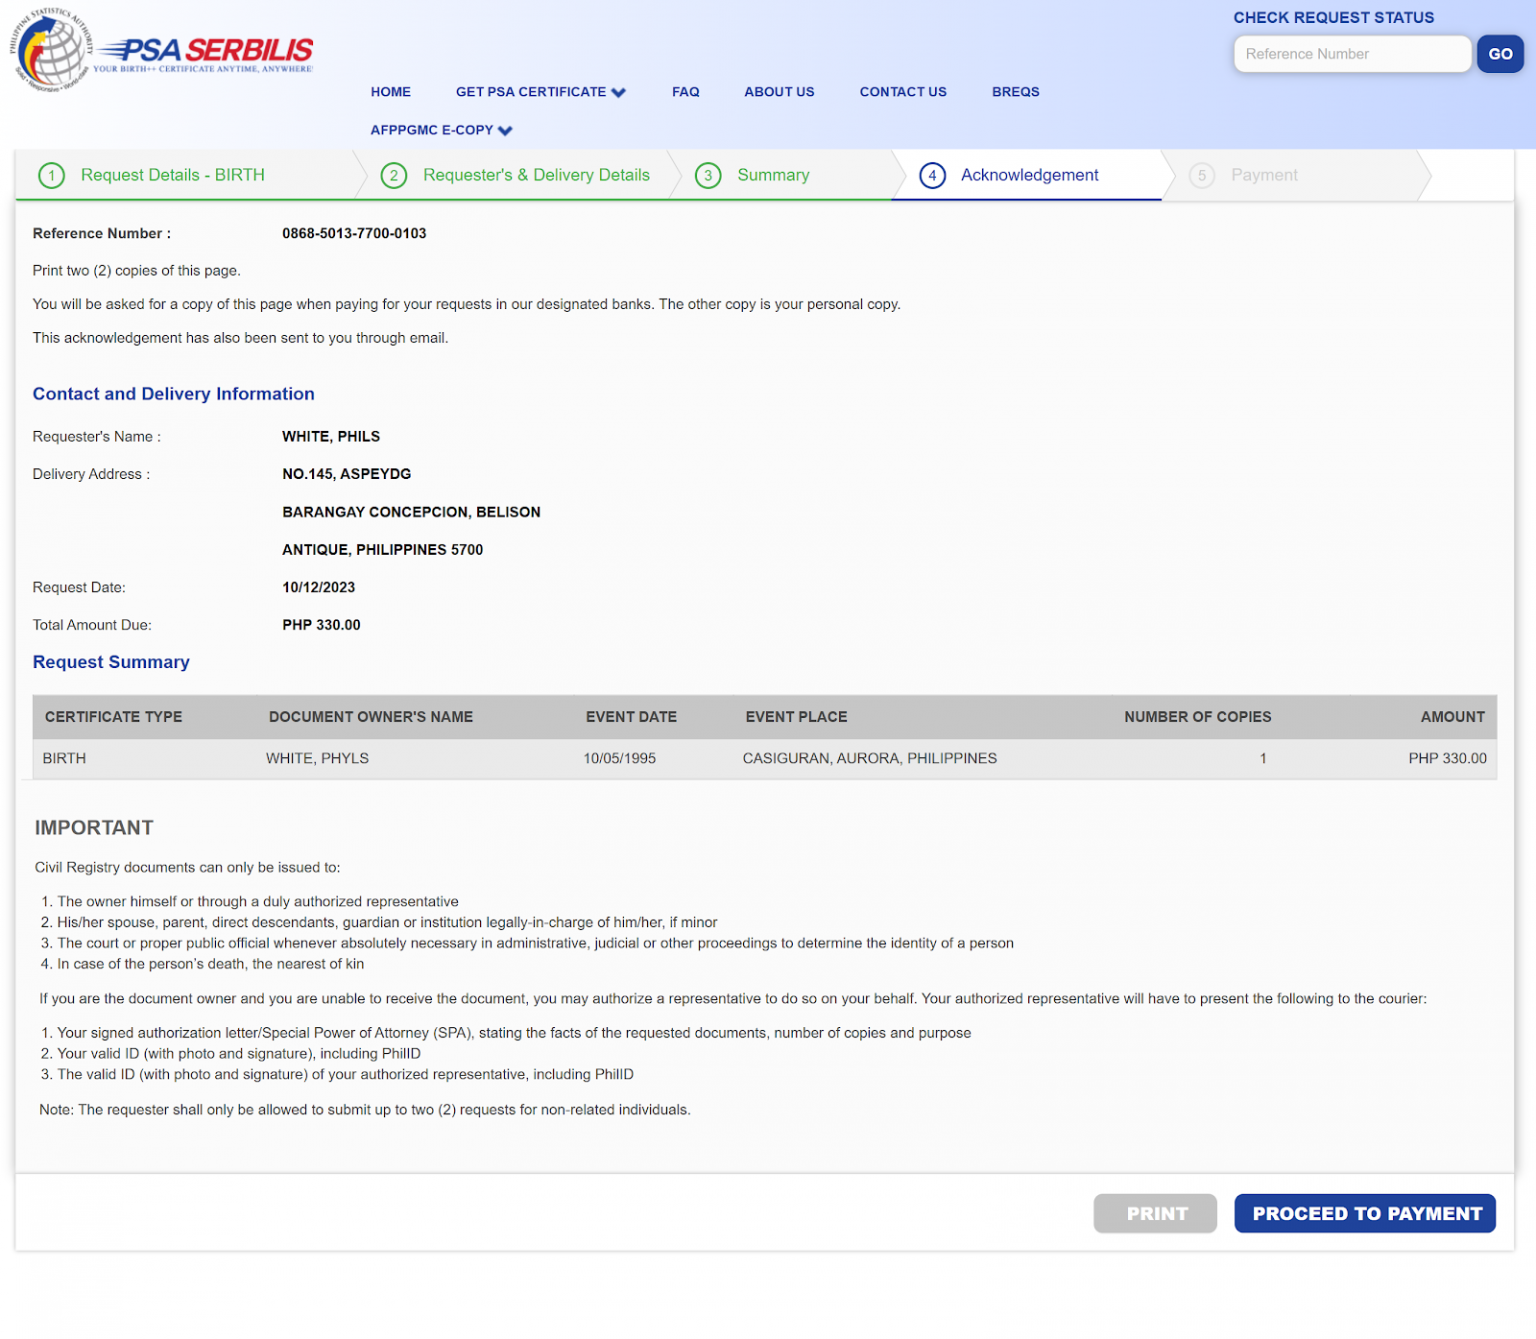This screenshot has width=1536, height=1339.
Task: Click the Print button
Action: click(1155, 1213)
